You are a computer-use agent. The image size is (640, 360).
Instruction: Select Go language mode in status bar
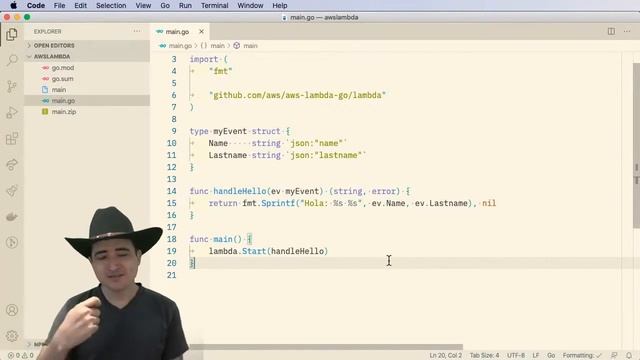click(551, 356)
